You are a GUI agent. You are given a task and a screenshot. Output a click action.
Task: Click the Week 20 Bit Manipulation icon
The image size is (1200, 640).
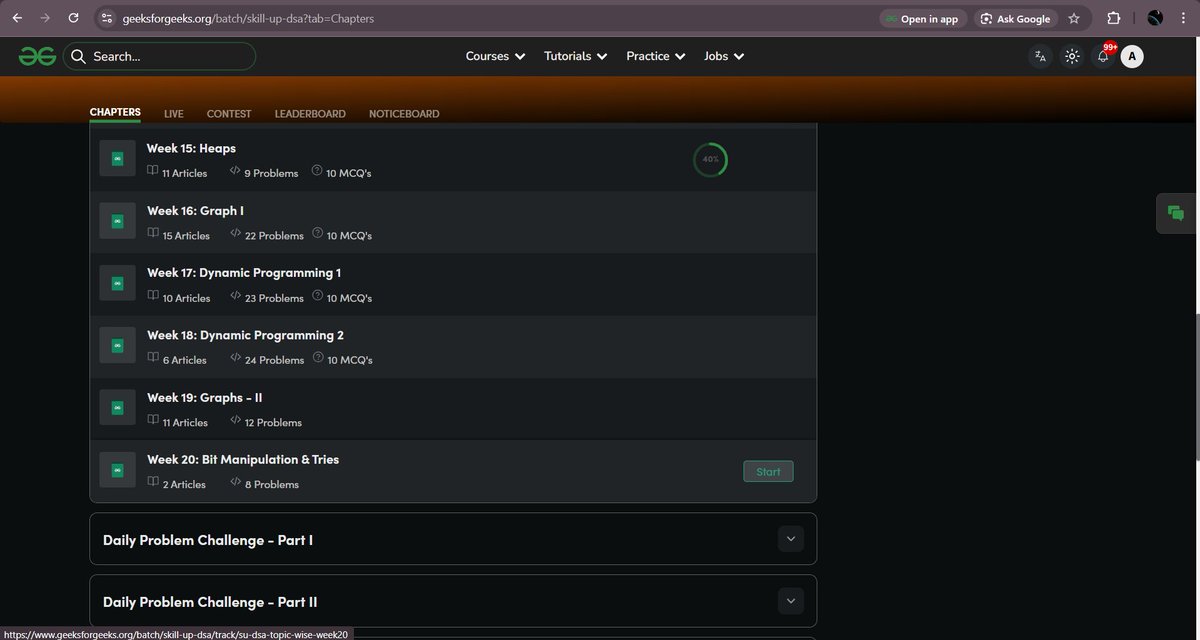(x=117, y=470)
